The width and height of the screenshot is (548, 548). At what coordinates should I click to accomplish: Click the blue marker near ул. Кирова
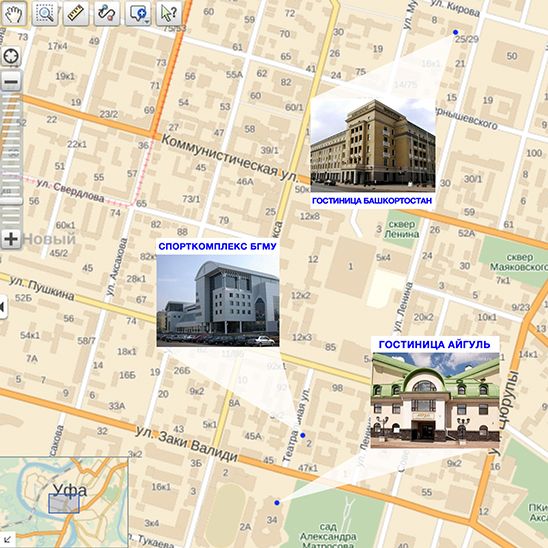click(455, 32)
